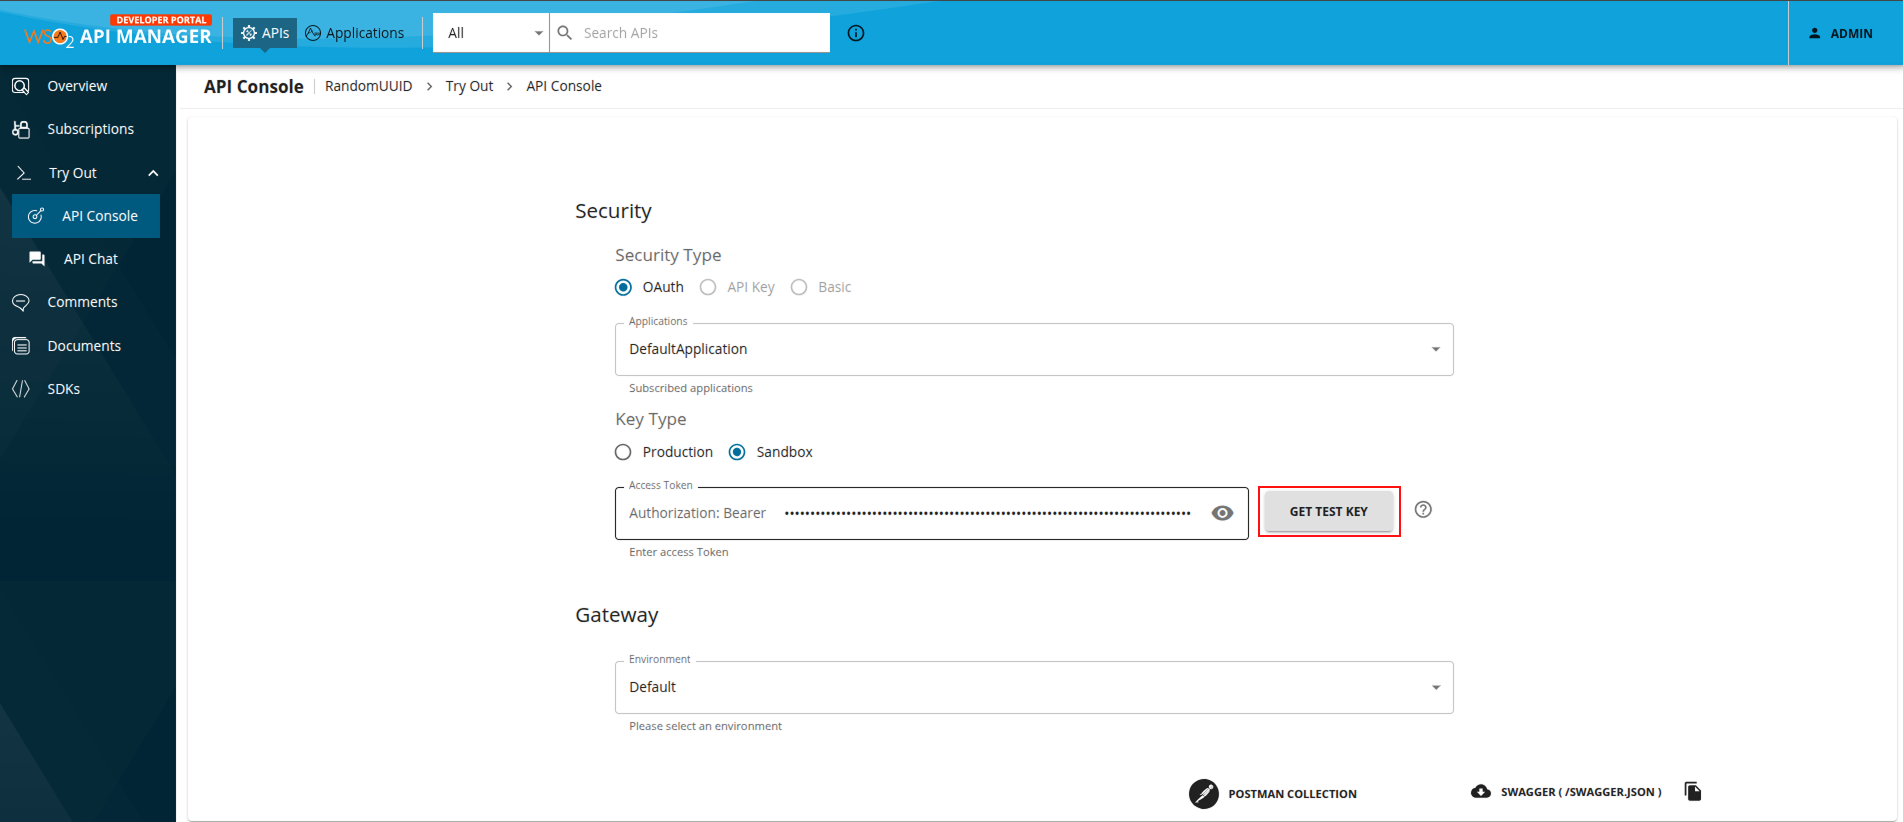Click the info icon beside search bar
Viewport: 1903px width, 822px height.
856,33
